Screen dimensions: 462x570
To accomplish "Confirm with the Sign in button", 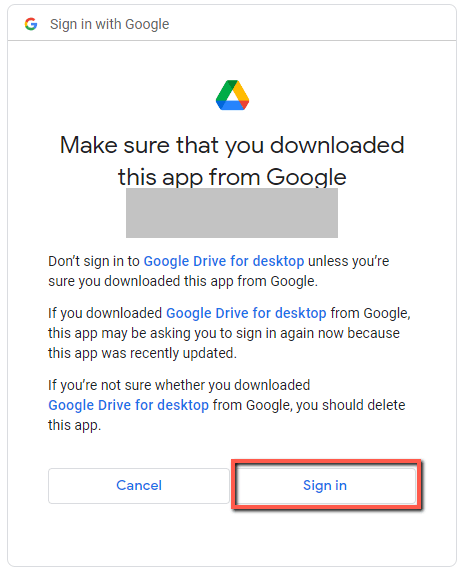I will (x=325, y=485).
